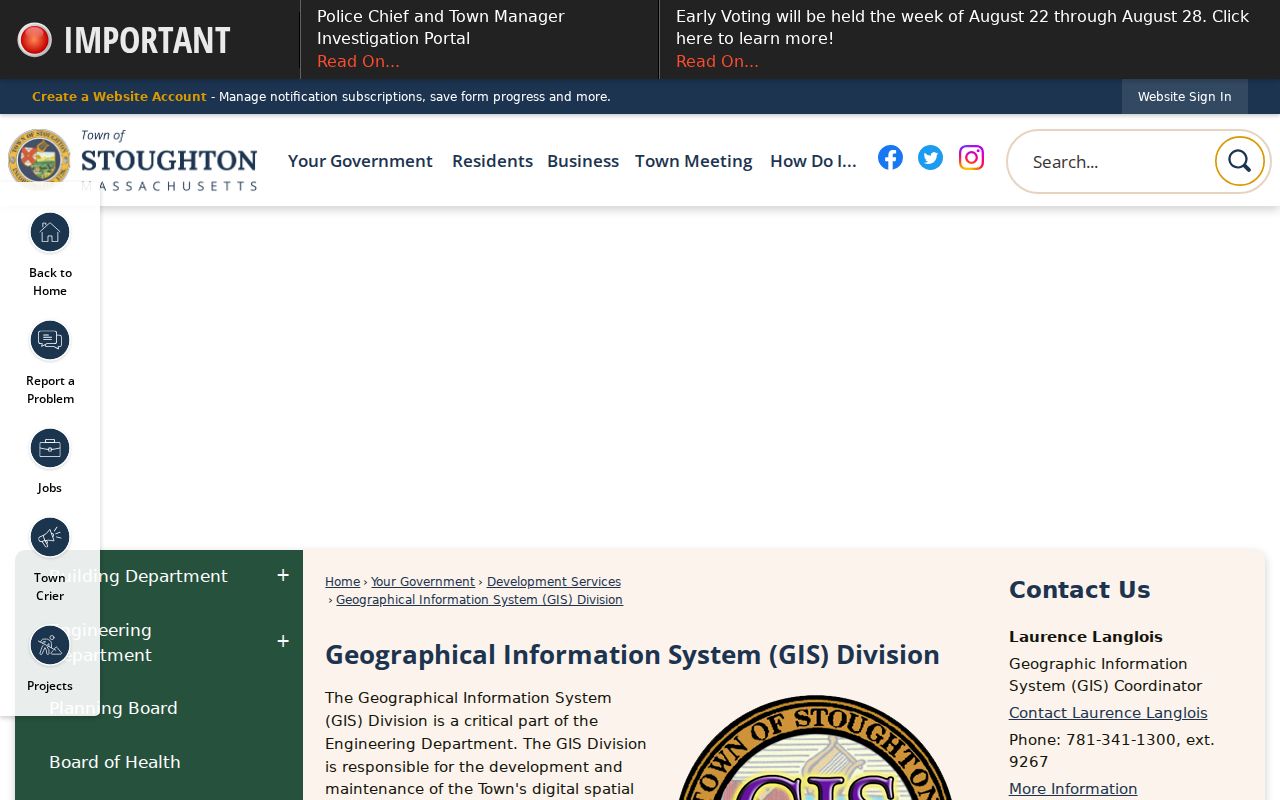This screenshot has height=800, width=1280.
Task: Click the Contact Us heading
Action: (1079, 590)
